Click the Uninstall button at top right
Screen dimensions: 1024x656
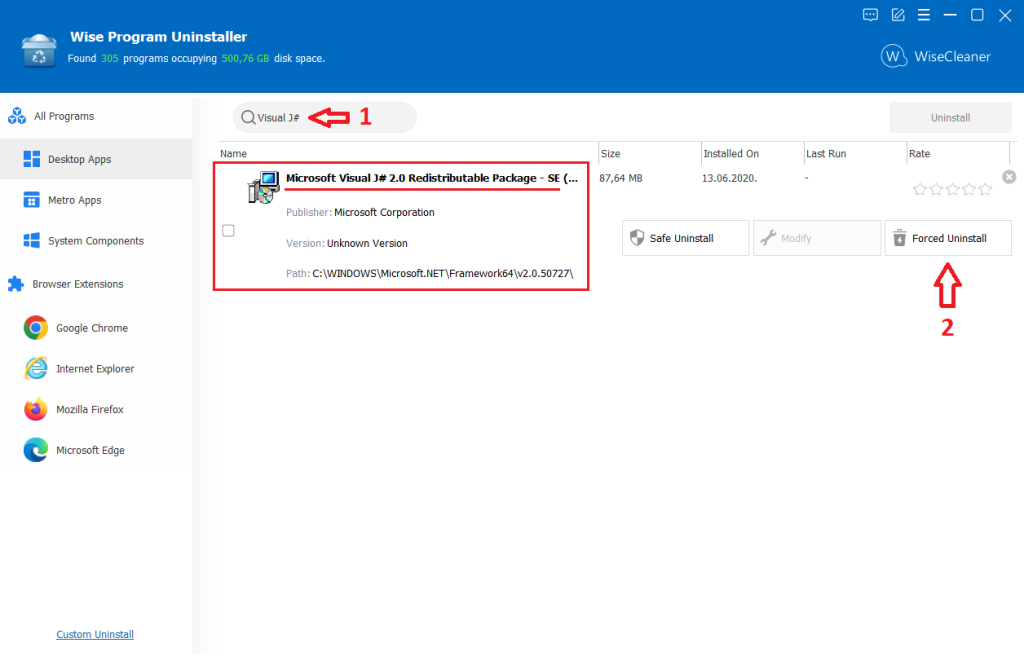[x=950, y=118]
